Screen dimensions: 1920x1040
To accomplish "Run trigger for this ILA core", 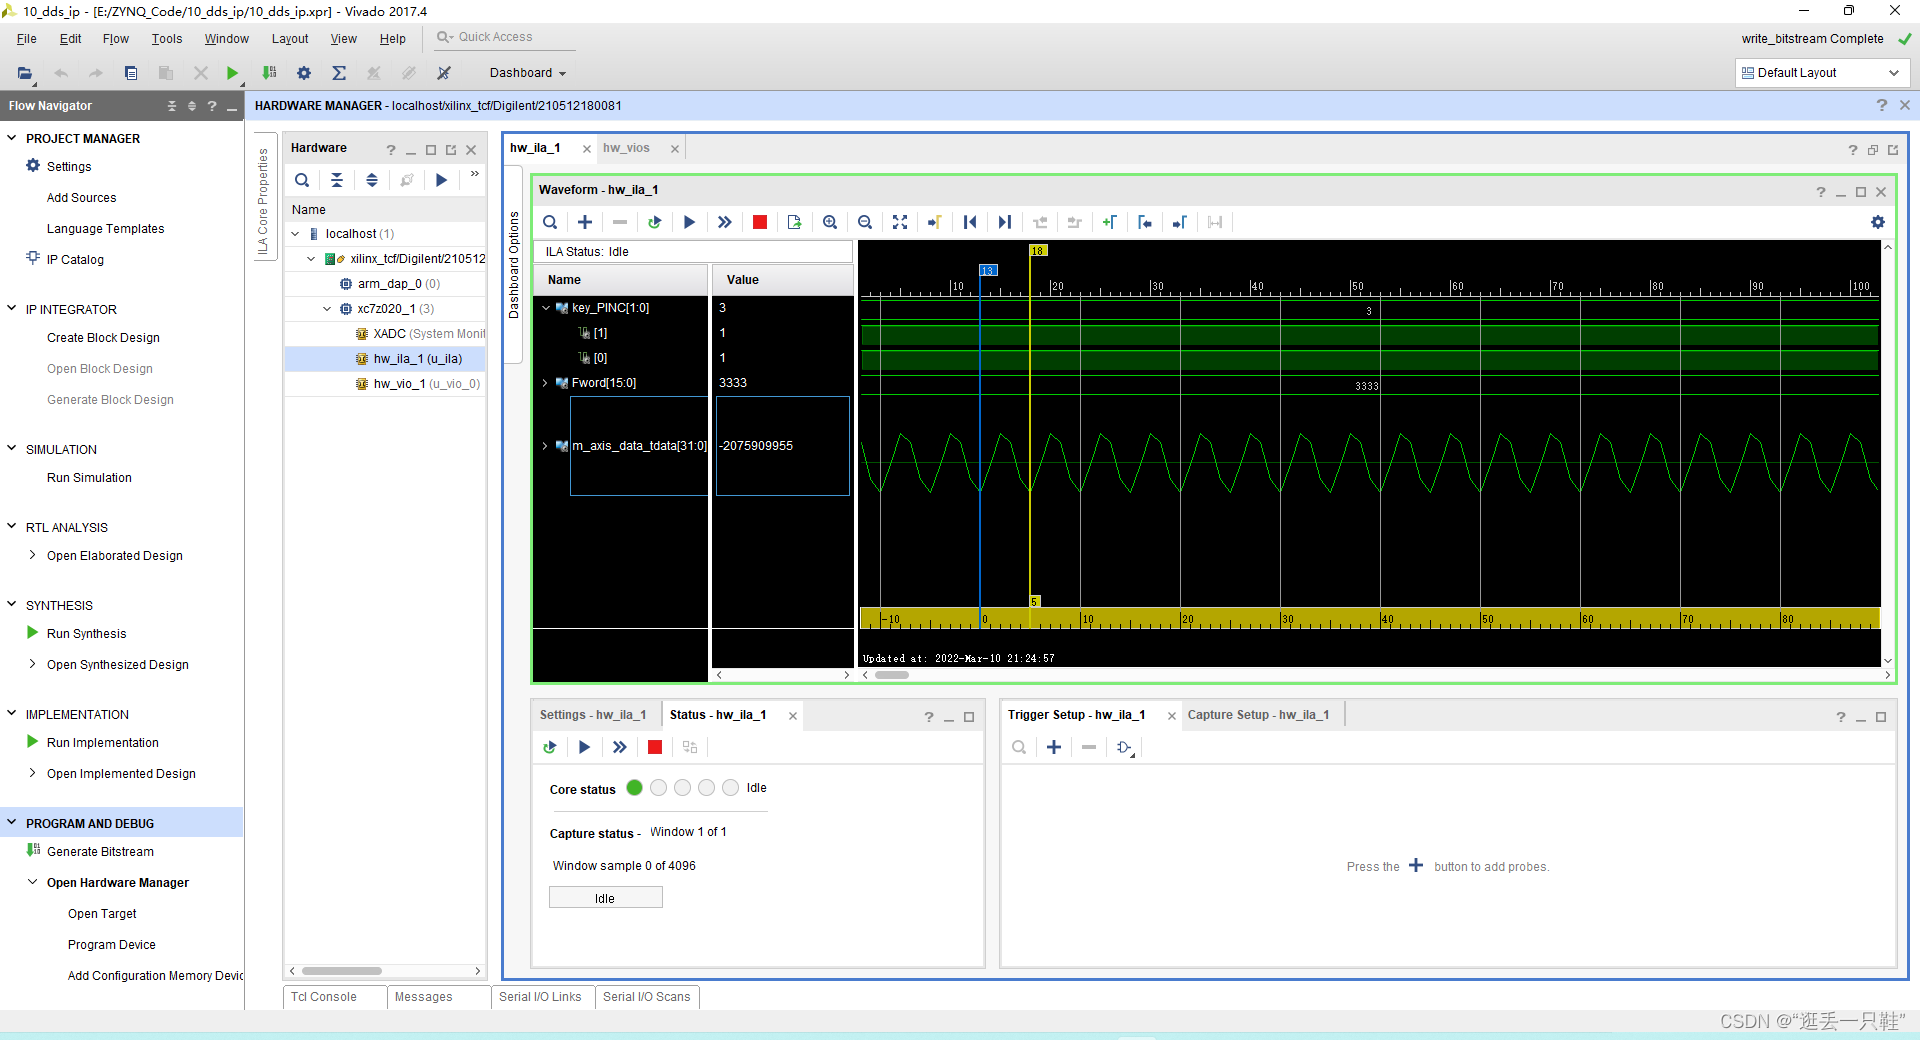I will (689, 222).
